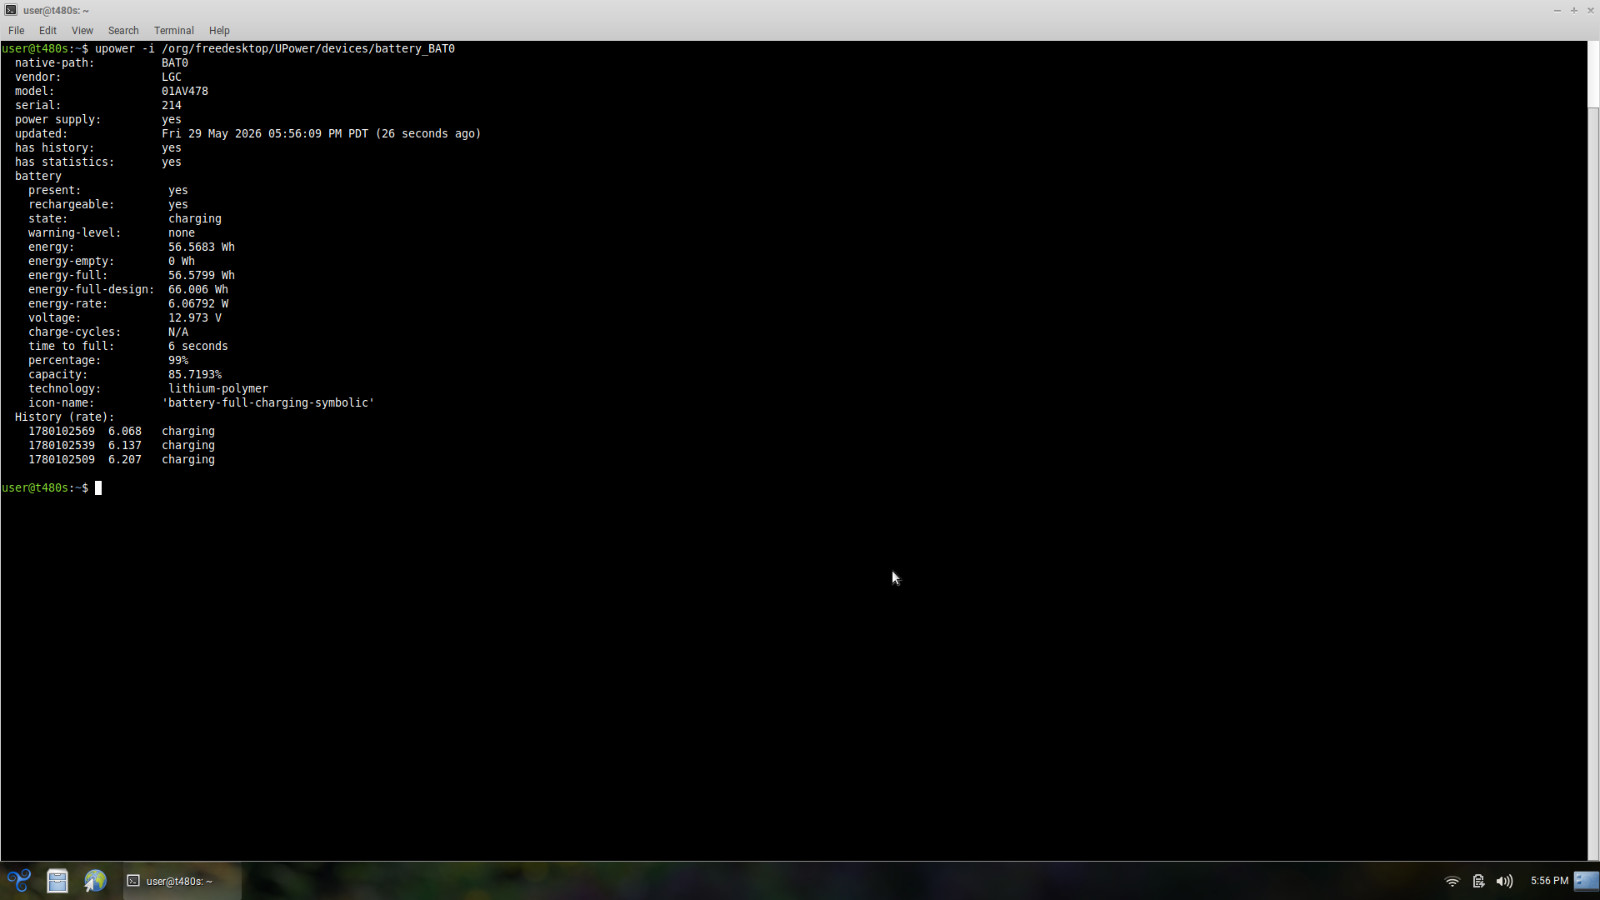Click the native-path value BAT0

pyautogui.click(x=175, y=63)
